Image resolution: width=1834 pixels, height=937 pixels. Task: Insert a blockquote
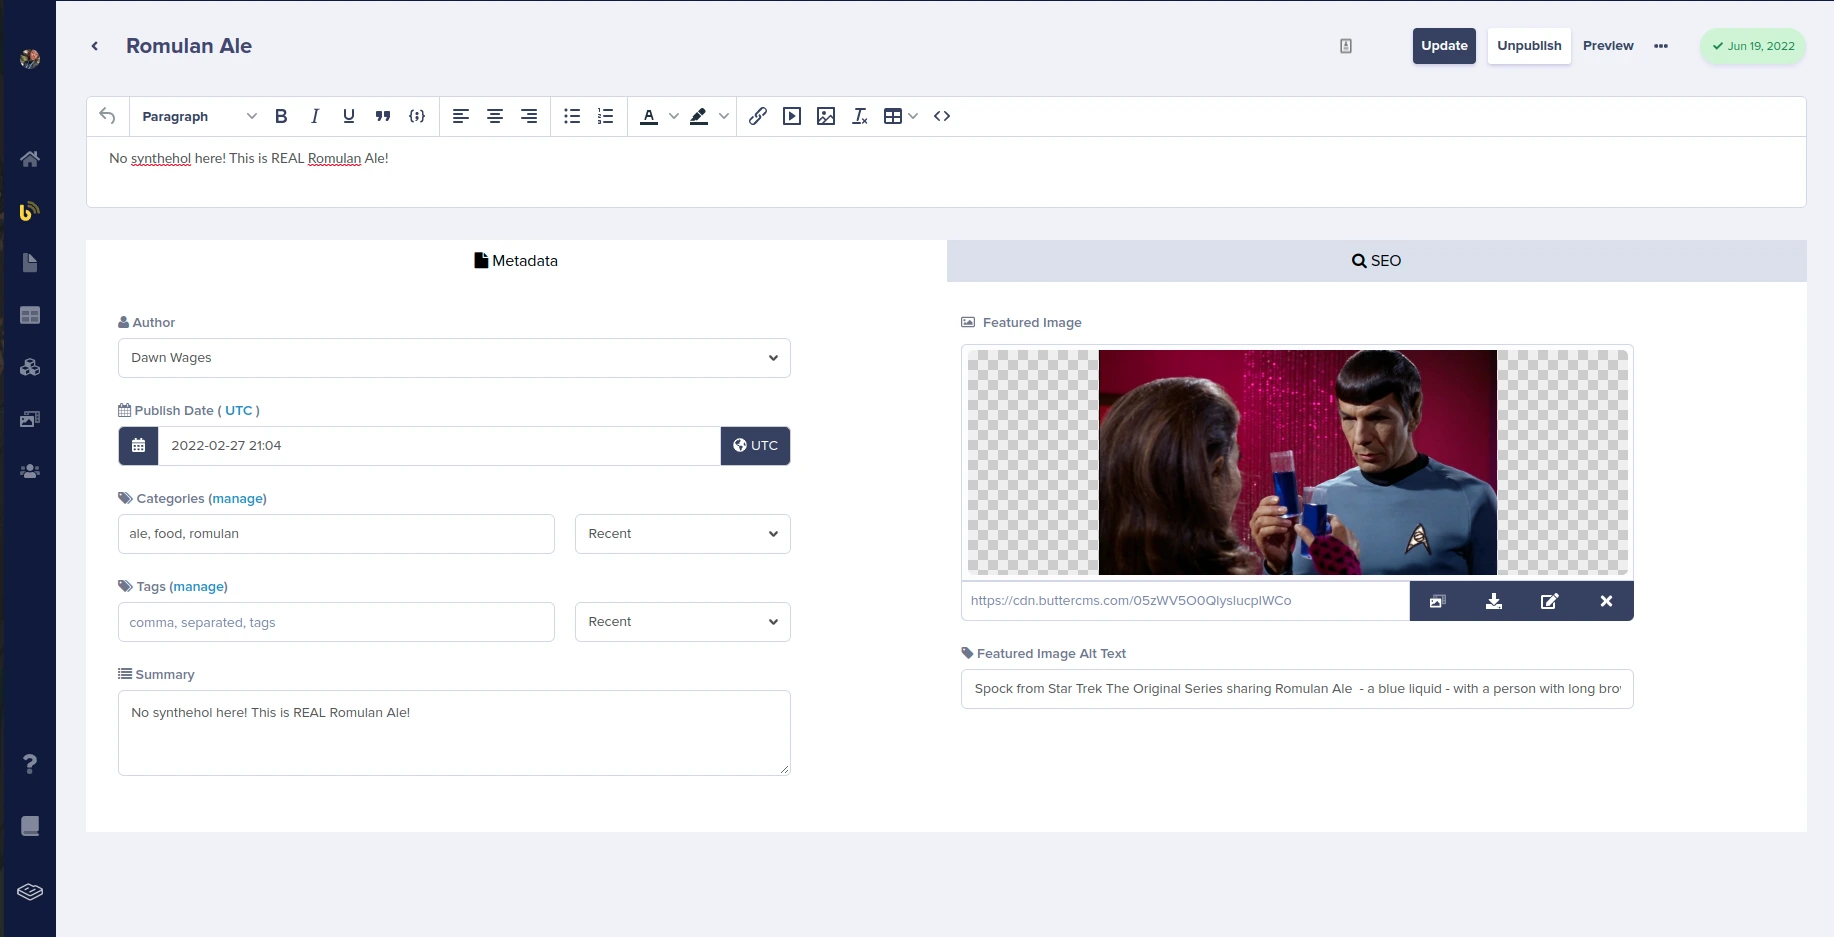(383, 116)
